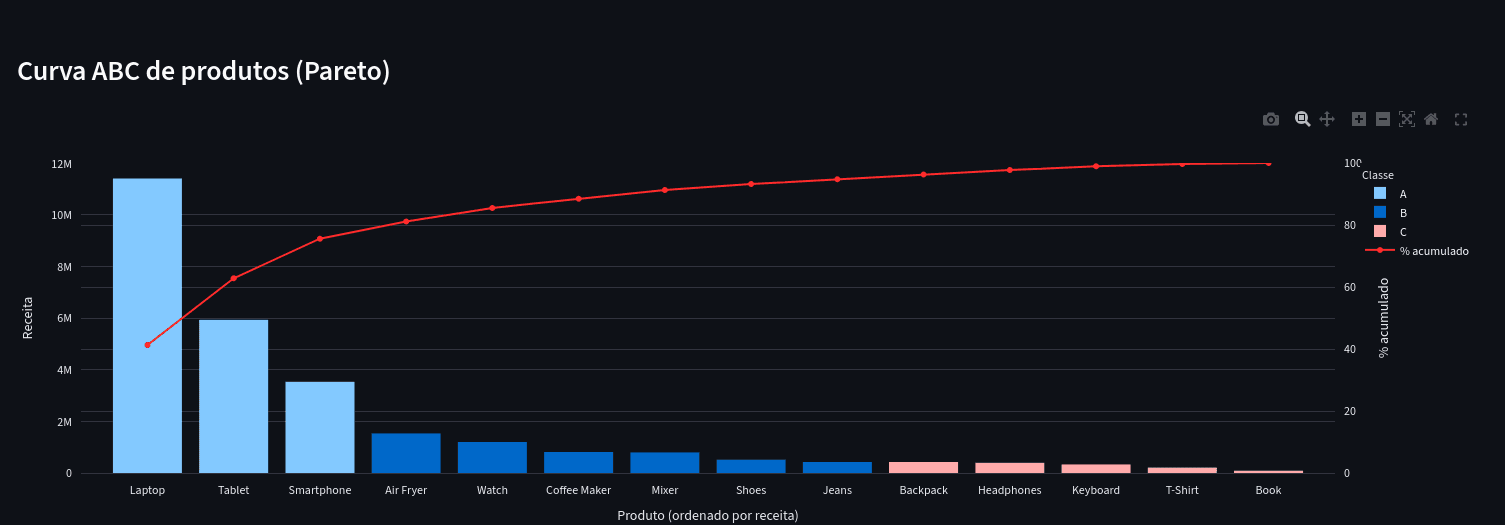Click the '12M' y-axis tick label
Screen dimensions: 1505x525
(61, 164)
